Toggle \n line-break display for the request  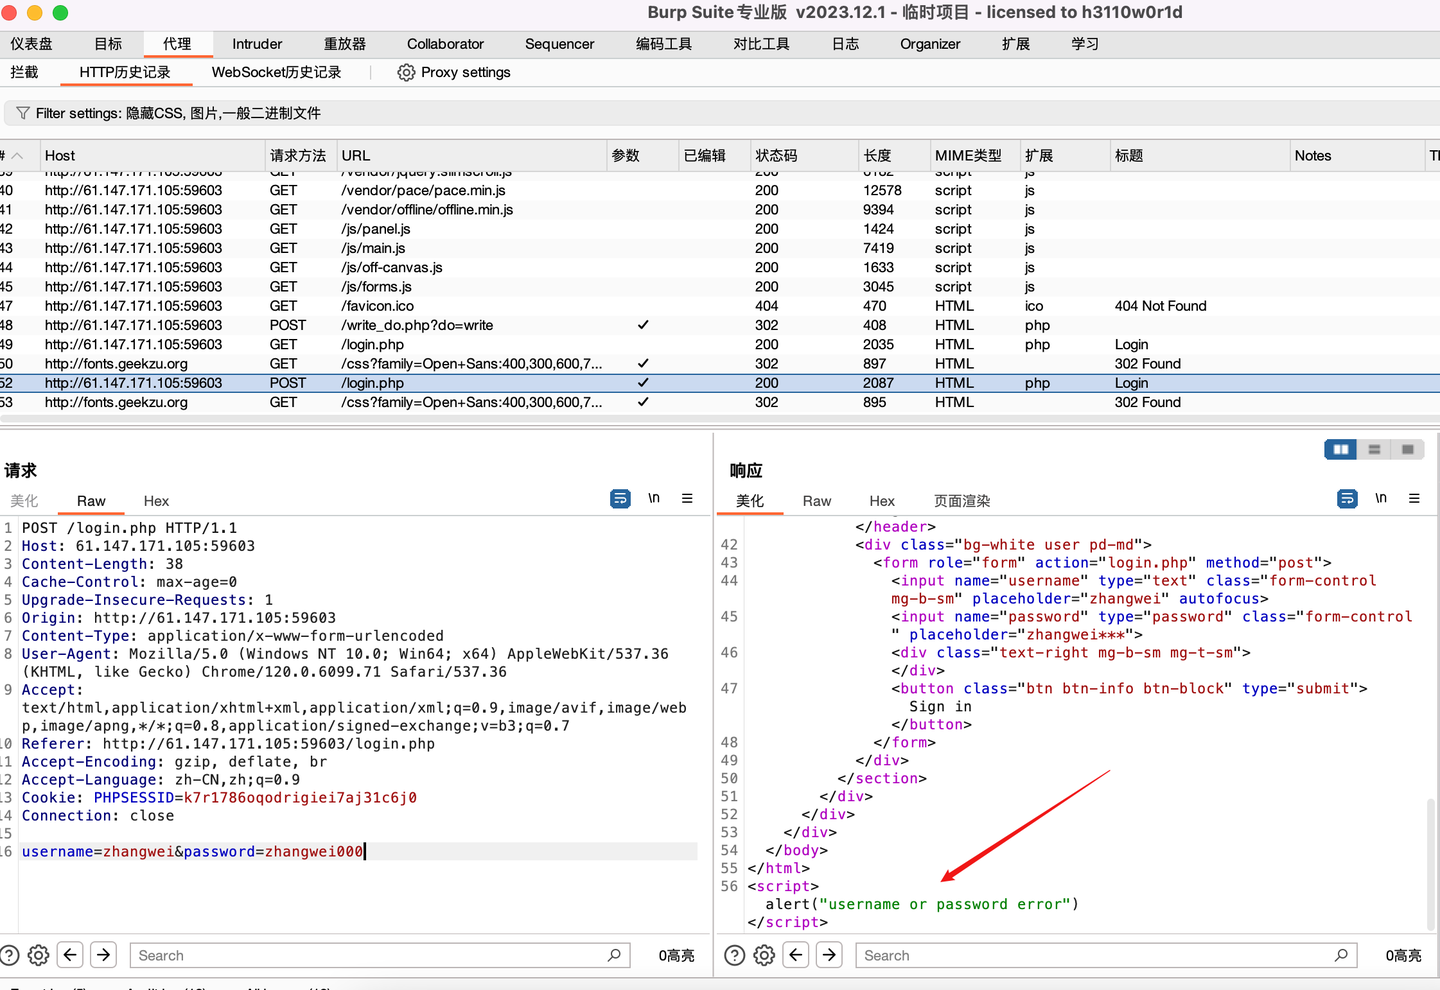(x=654, y=498)
